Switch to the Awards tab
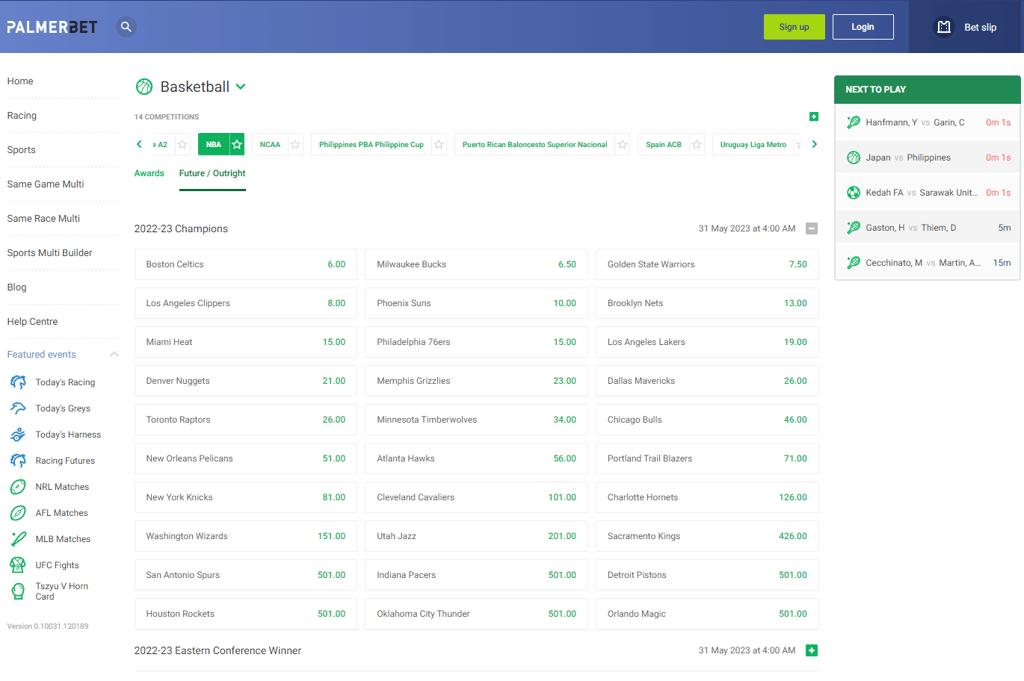Screen dimensions: 1024x681 pyautogui.click(x=149, y=173)
